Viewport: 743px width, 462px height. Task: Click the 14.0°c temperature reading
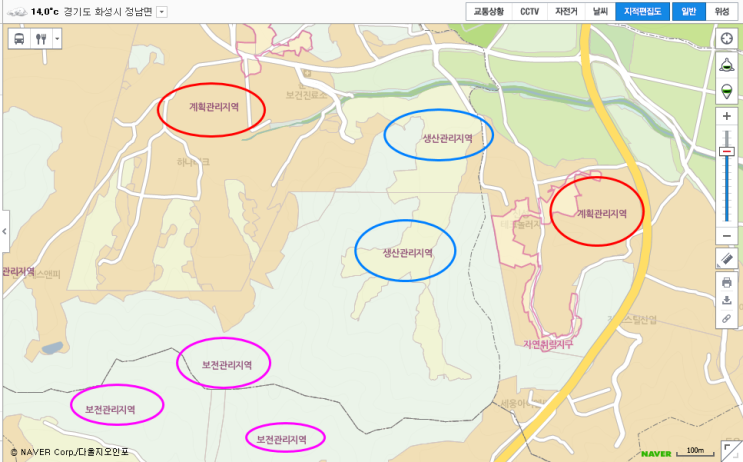[45, 12]
